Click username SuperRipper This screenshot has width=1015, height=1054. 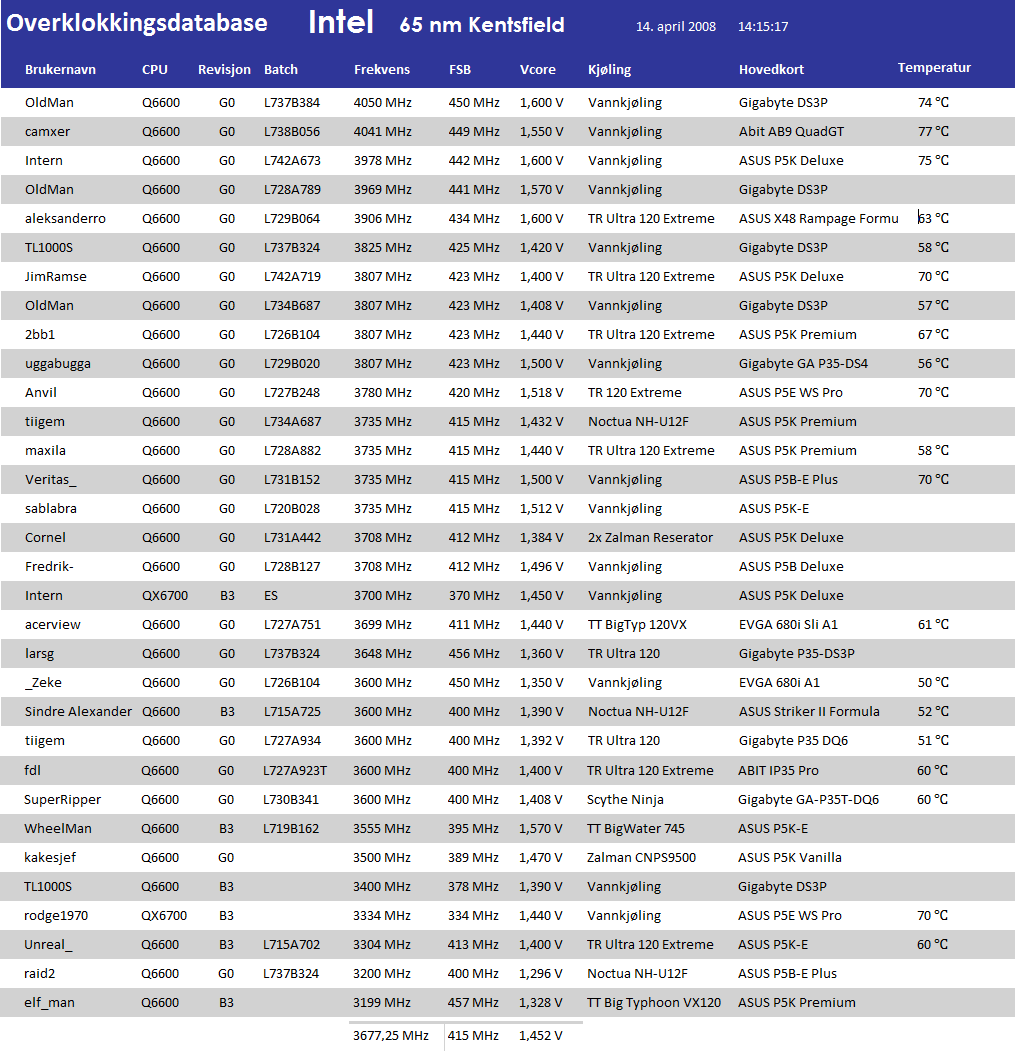coord(63,800)
